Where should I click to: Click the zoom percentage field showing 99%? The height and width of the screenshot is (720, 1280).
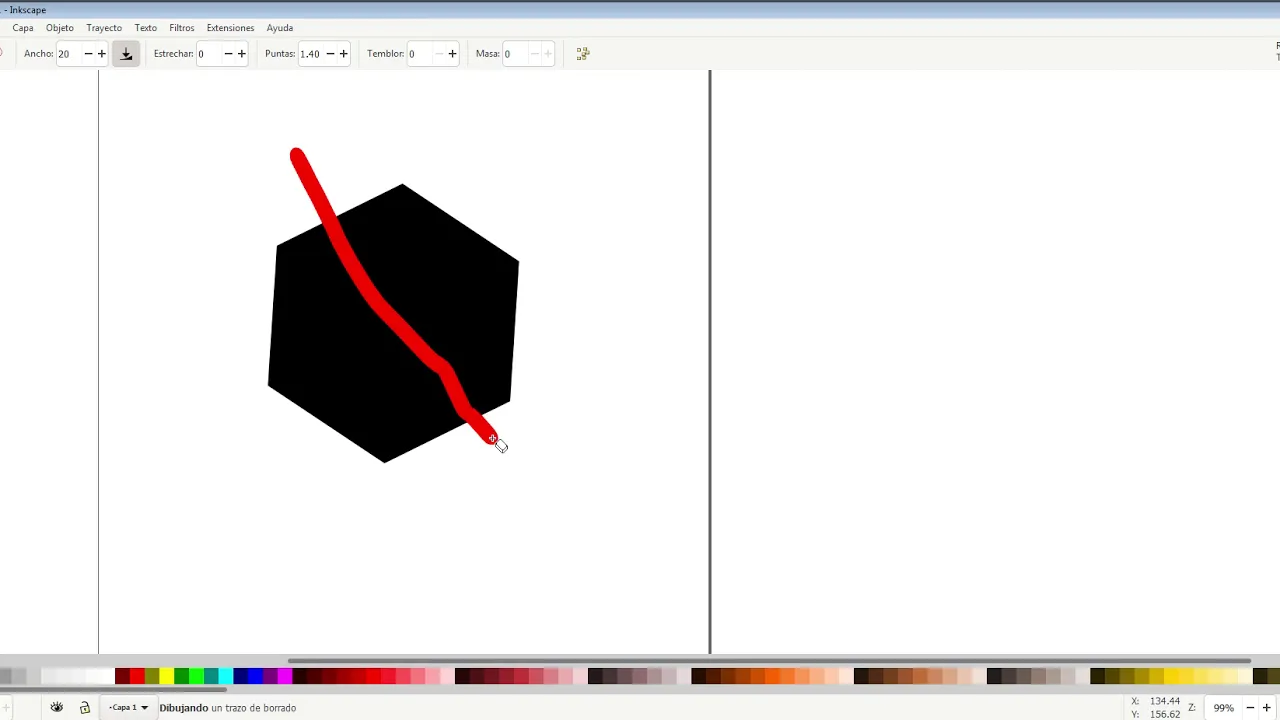click(x=1223, y=708)
